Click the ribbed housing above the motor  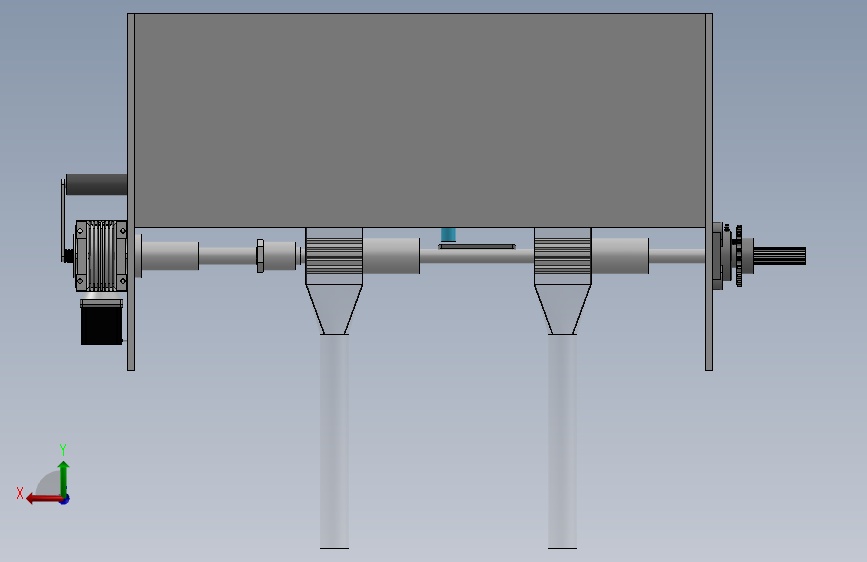[x=101, y=256]
